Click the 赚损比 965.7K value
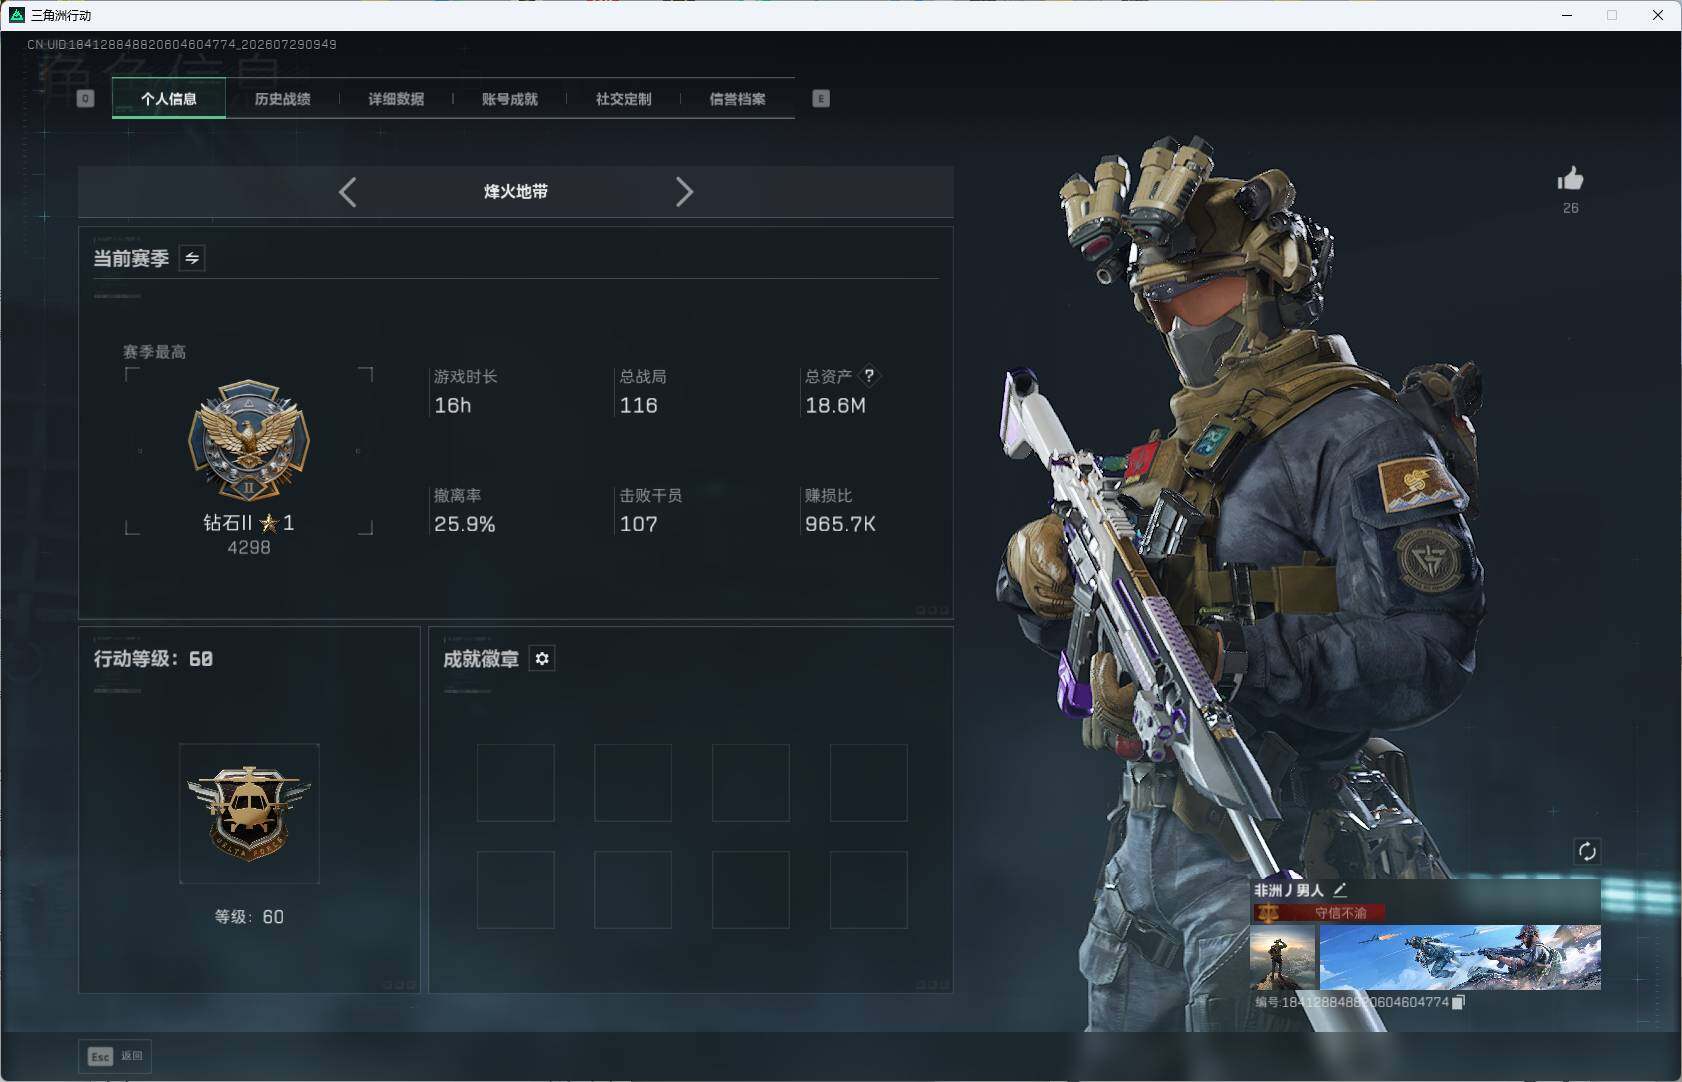1682x1082 pixels. [841, 524]
